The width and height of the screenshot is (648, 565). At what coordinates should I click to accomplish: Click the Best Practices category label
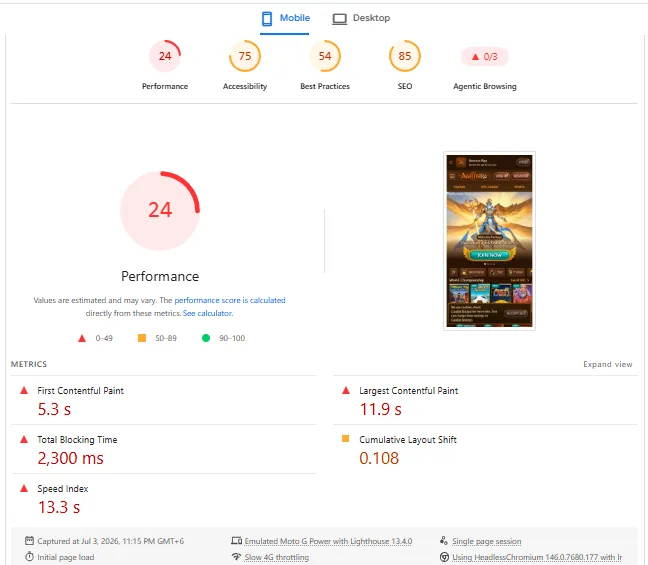click(x=325, y=86)
